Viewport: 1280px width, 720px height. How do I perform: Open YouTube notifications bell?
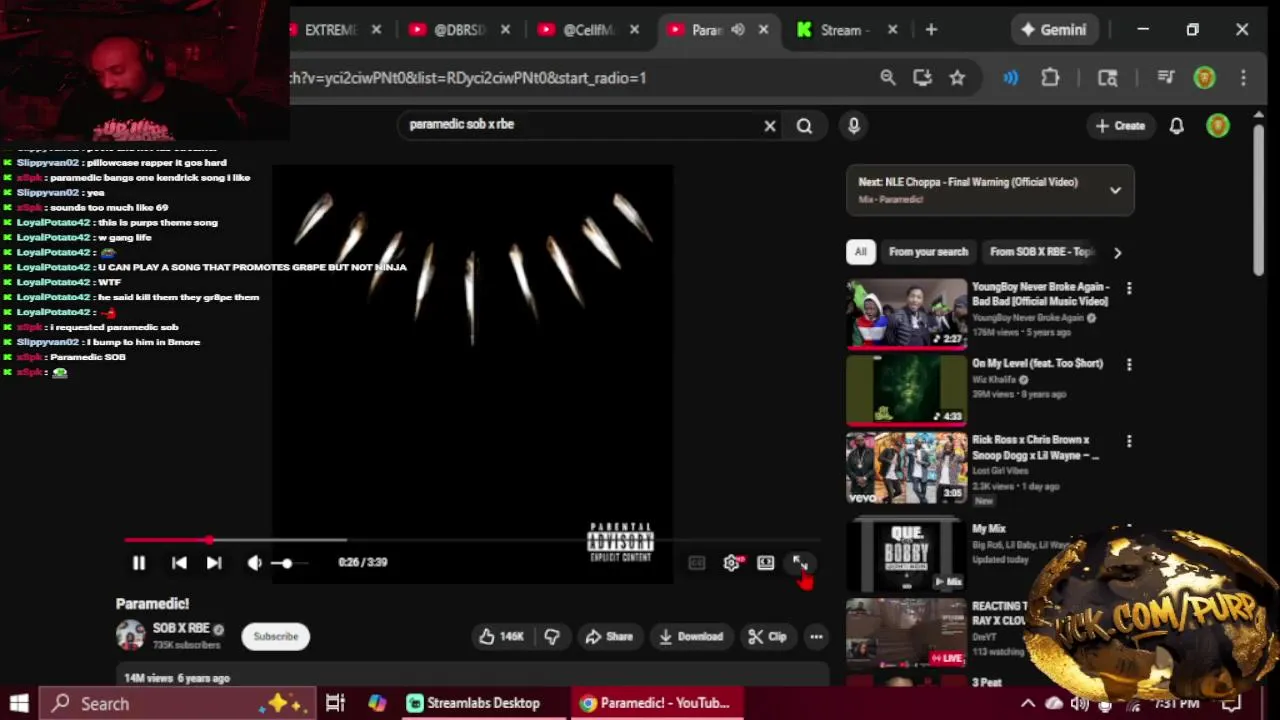coord(1177,126)
